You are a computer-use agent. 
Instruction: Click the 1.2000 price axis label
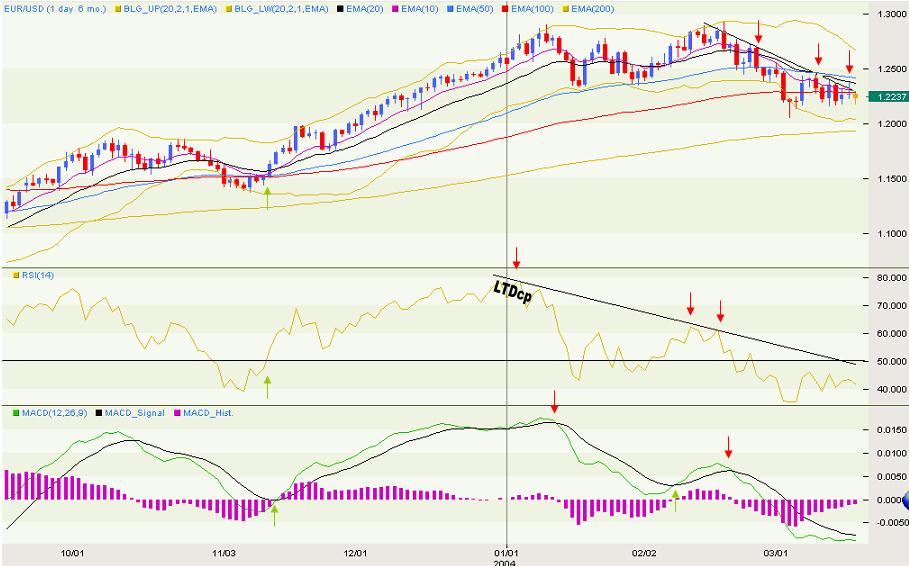[x=893, y=124]
